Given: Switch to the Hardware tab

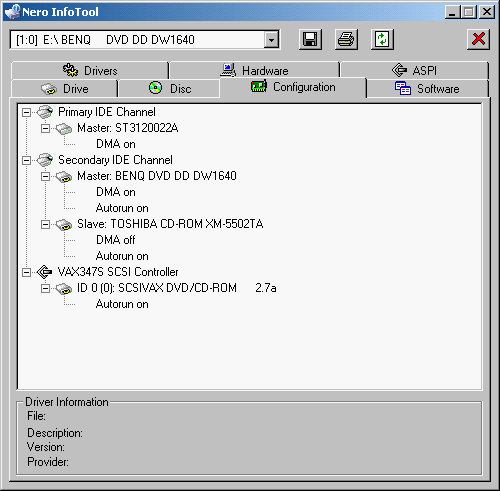Looking at the screenshot, I should tap(255, 70).
